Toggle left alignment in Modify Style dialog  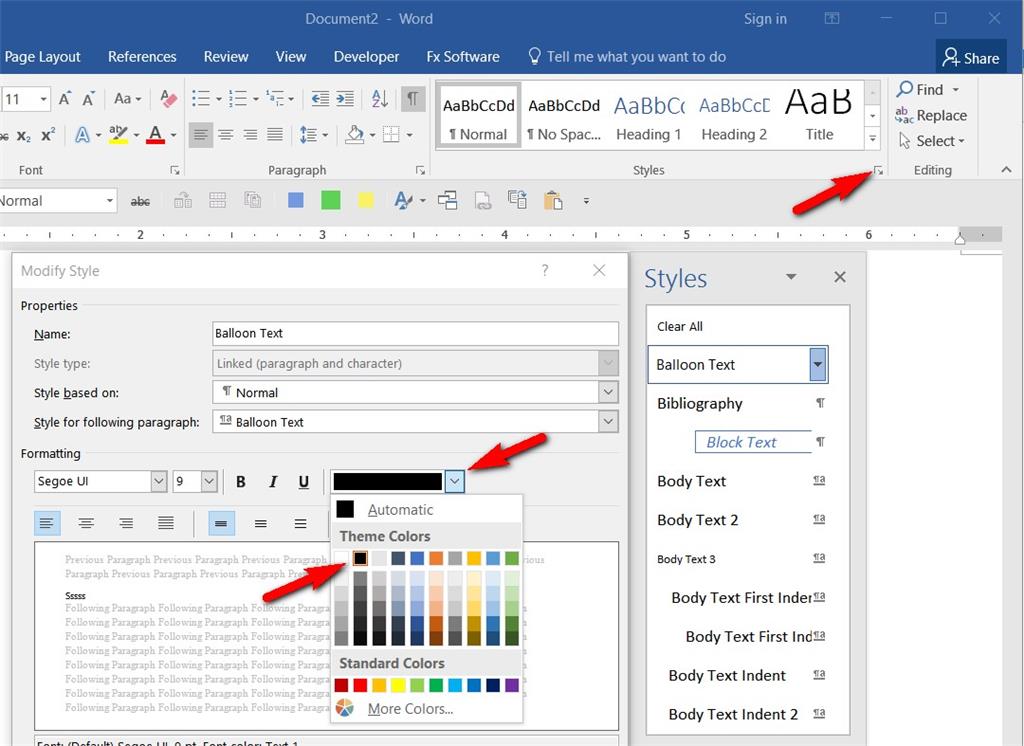pos(47,523)
